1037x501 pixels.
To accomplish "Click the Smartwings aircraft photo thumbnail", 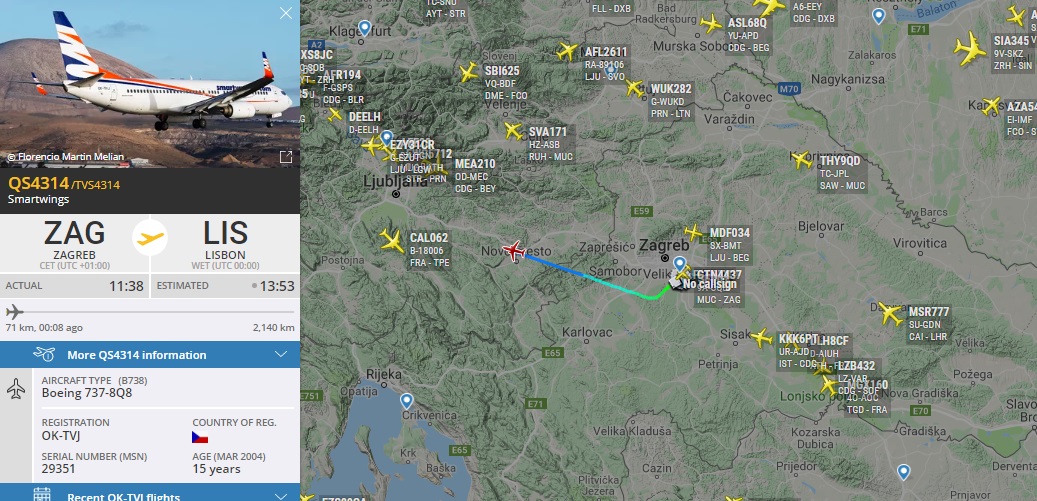I will (x=150, y=84).
